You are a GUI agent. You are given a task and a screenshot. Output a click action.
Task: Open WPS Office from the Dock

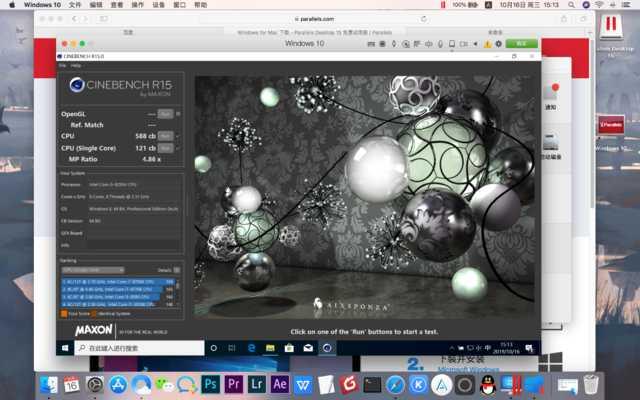click(303, 384)
